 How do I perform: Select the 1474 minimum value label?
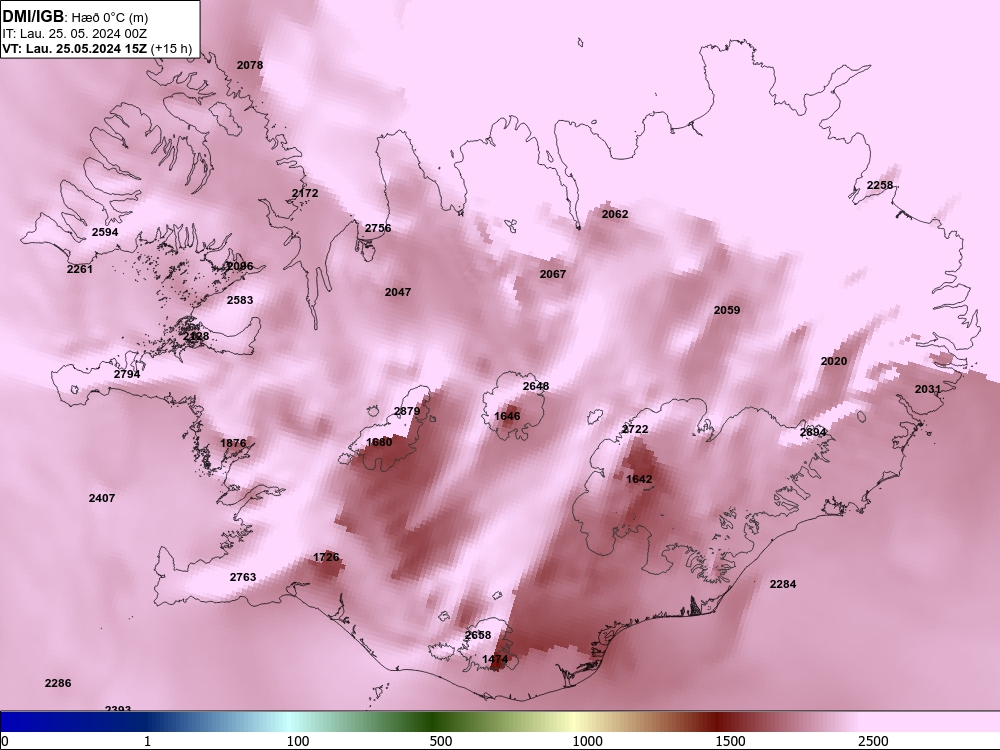[x=495, y=659]
